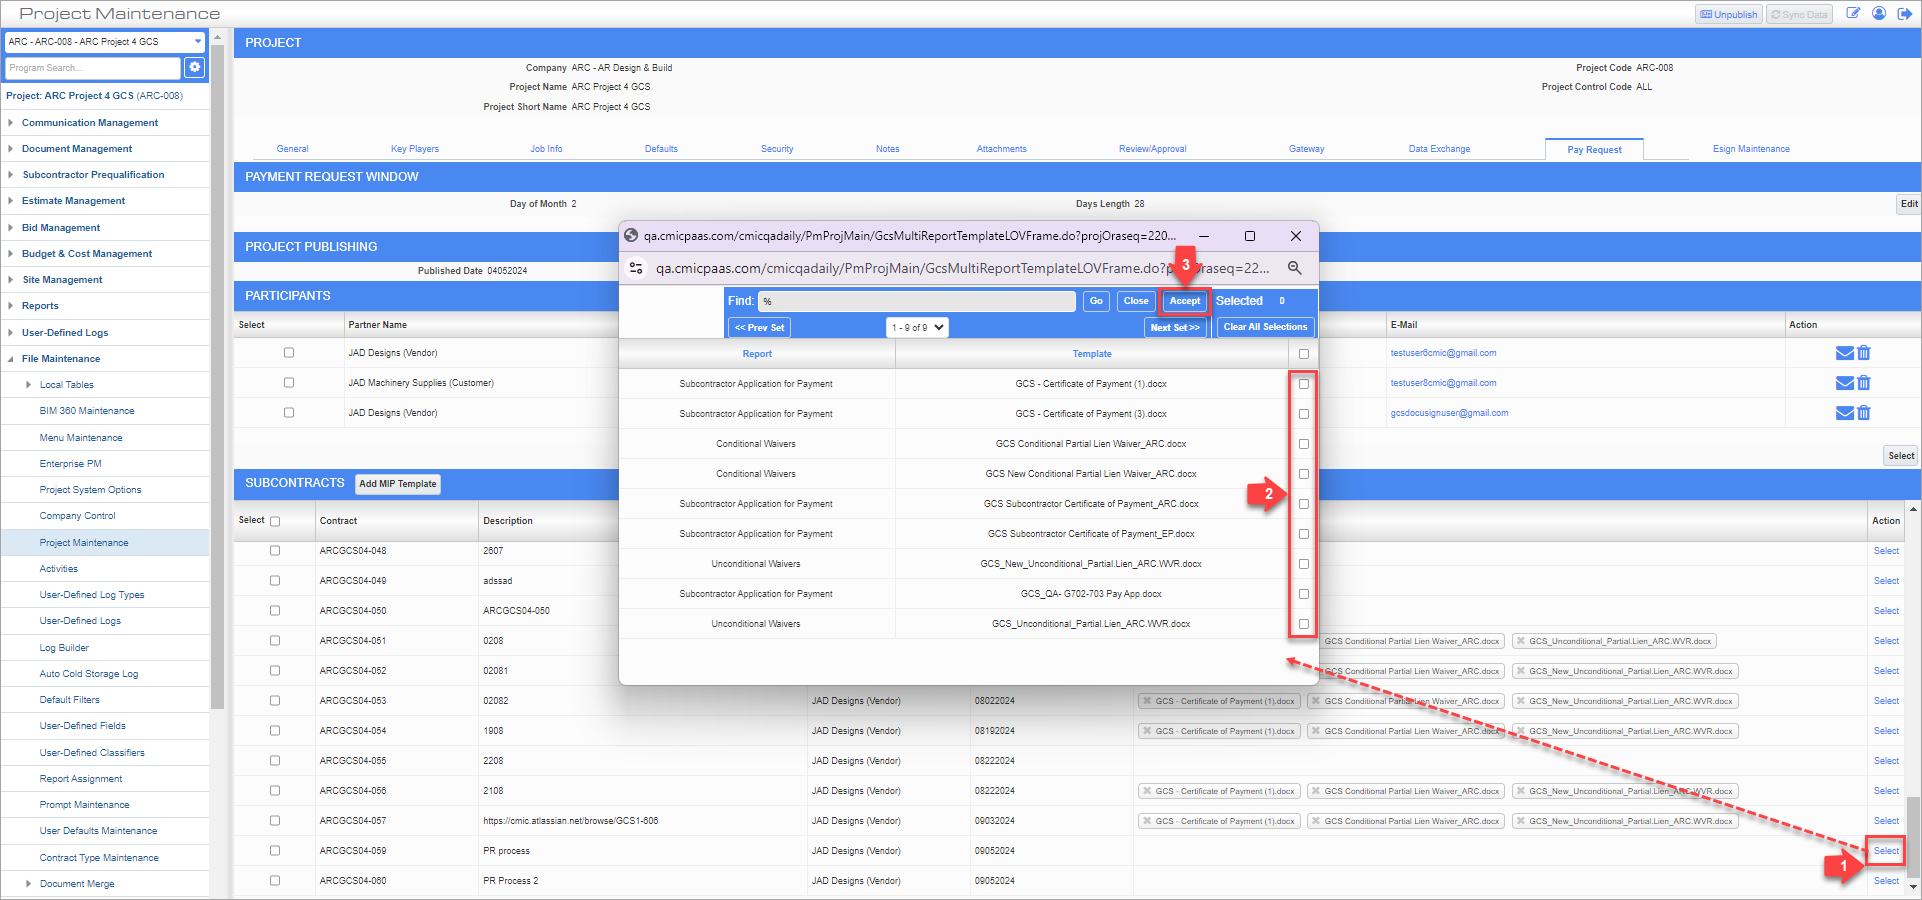1922x900 pixels.
Task: Open the Data Exchange tab
Action: tap(1439, 149)
